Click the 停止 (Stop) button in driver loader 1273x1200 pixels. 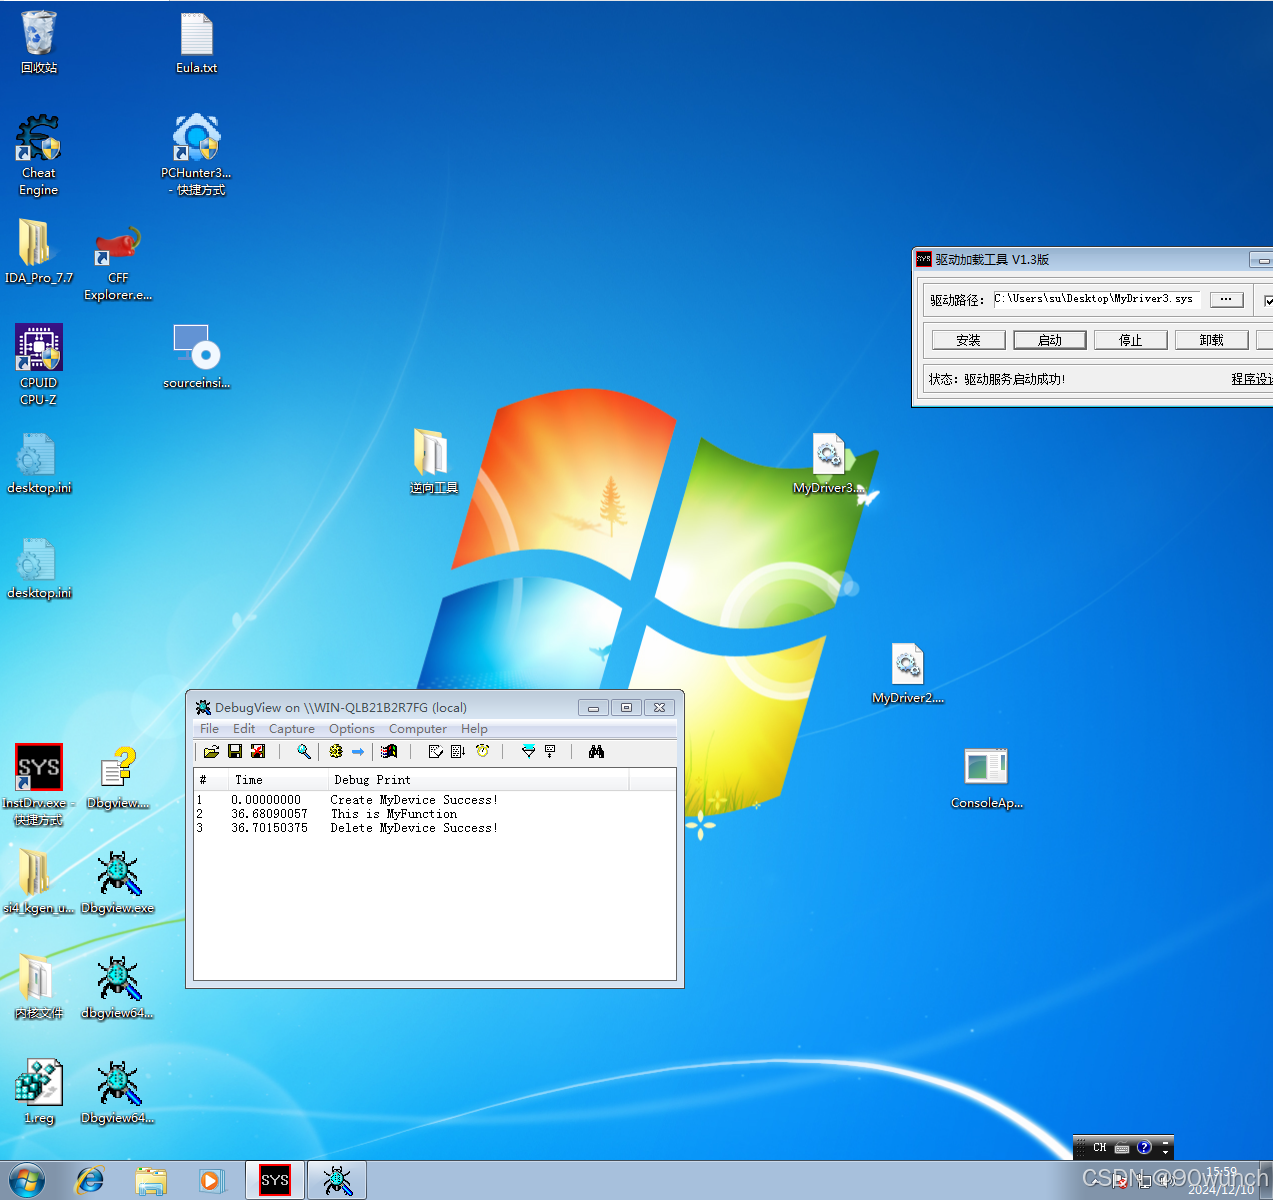(x=1131, y=340)
